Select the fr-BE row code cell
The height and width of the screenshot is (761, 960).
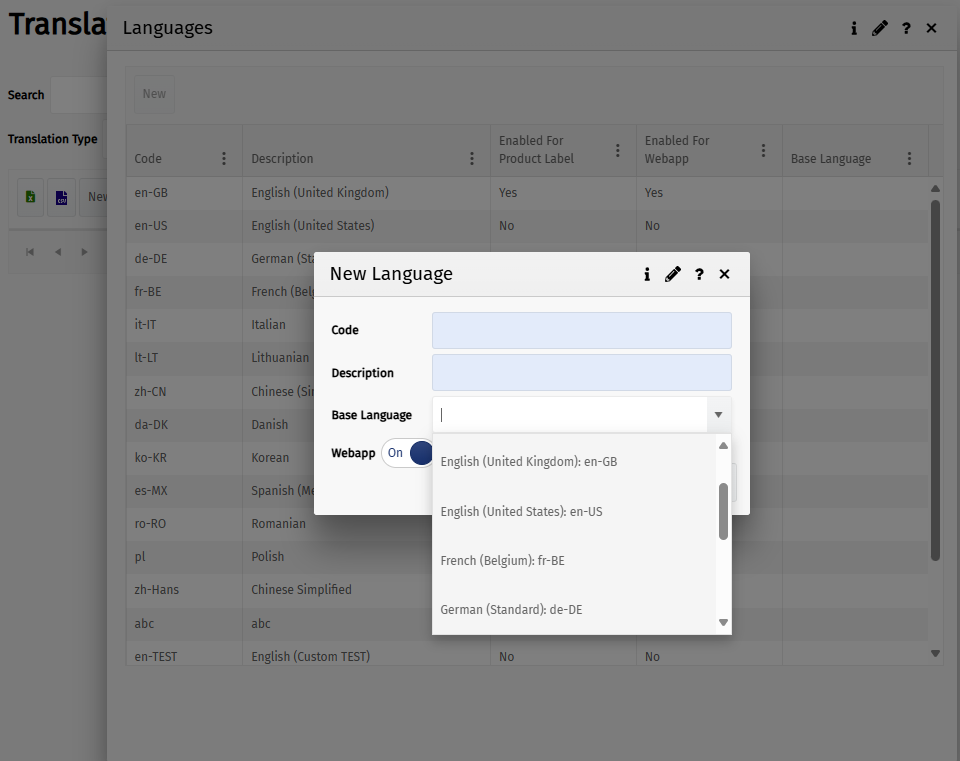[184, 292]
